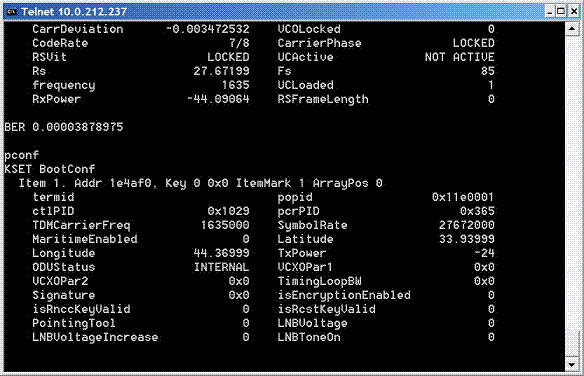Click the KSET BootConf line
Image resolution: width=584 pixels, height=376 pixels.
pos(50,169)
